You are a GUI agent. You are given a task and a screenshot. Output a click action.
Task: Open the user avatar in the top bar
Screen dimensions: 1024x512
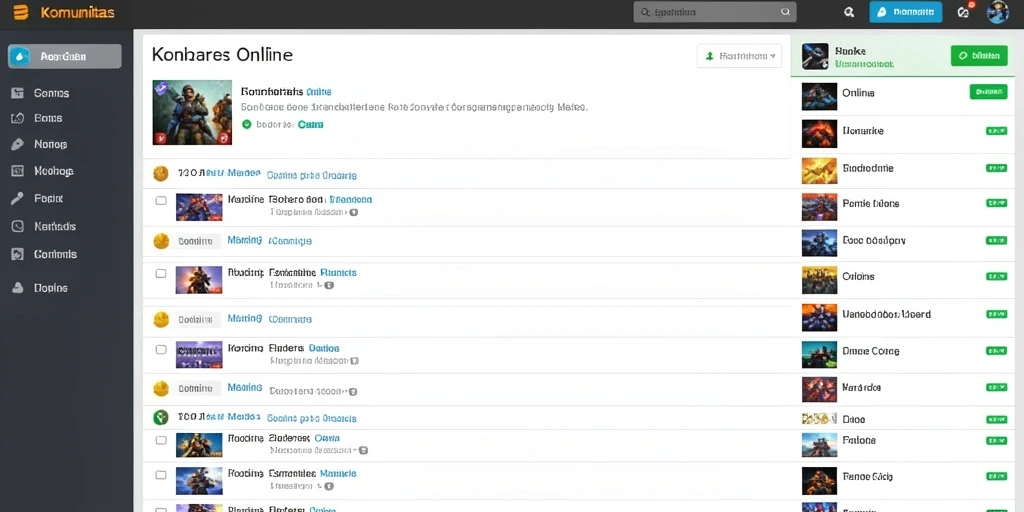pyautogui.click(x=997, y=12)
